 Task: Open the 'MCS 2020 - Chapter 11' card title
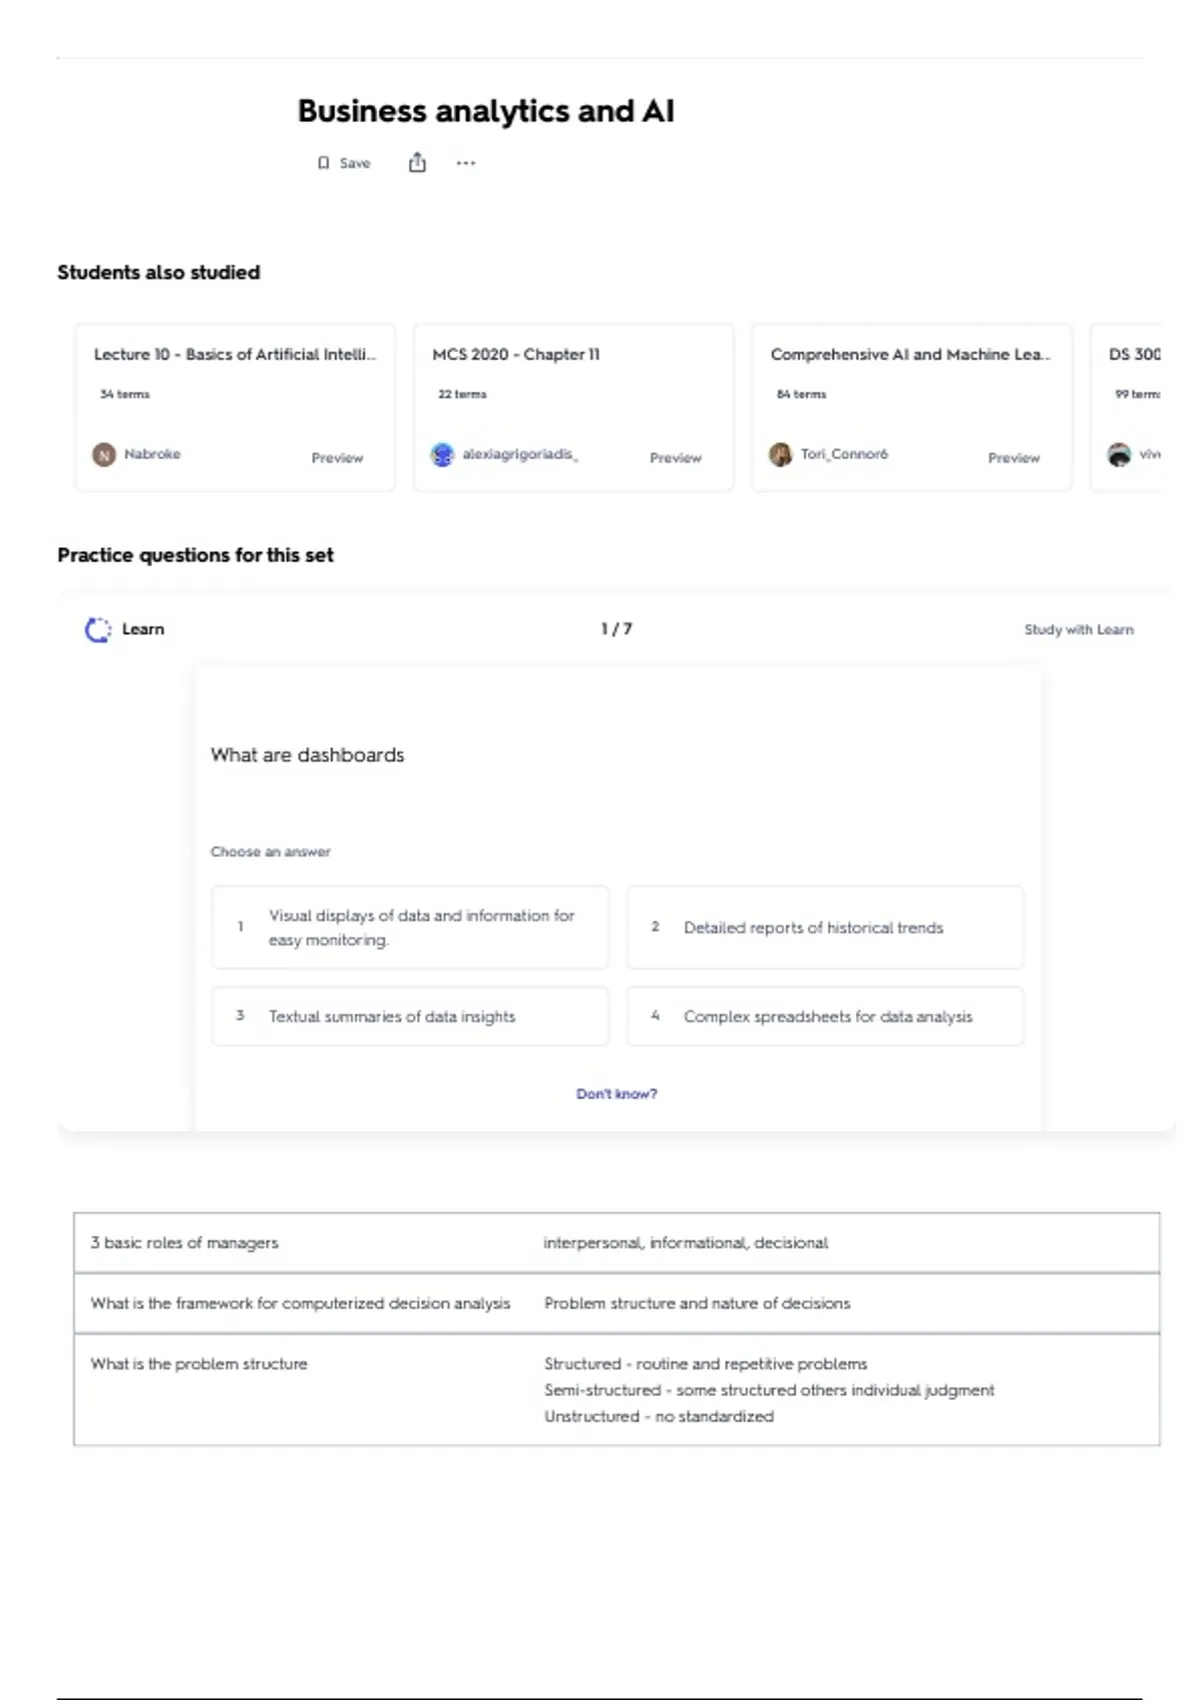(x=516, y=354)
